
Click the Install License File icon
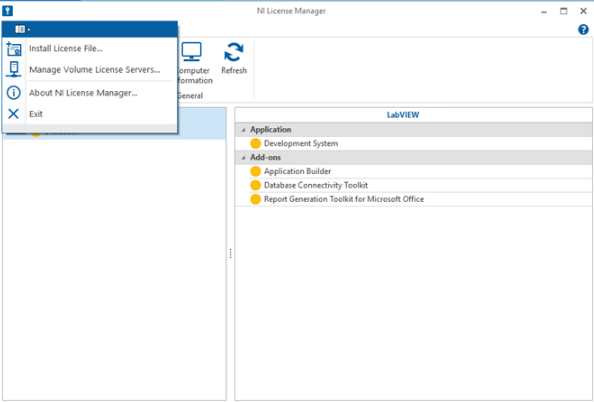pos(14,49)
